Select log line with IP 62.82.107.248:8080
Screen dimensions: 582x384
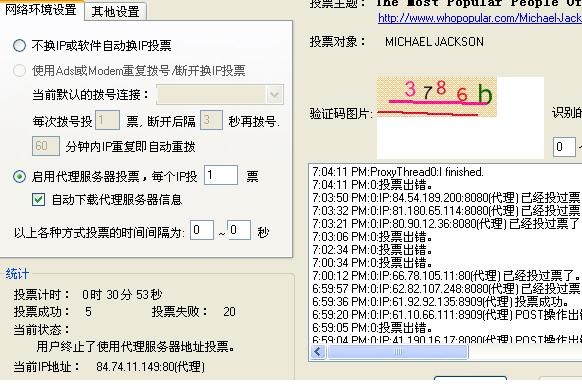447,289
